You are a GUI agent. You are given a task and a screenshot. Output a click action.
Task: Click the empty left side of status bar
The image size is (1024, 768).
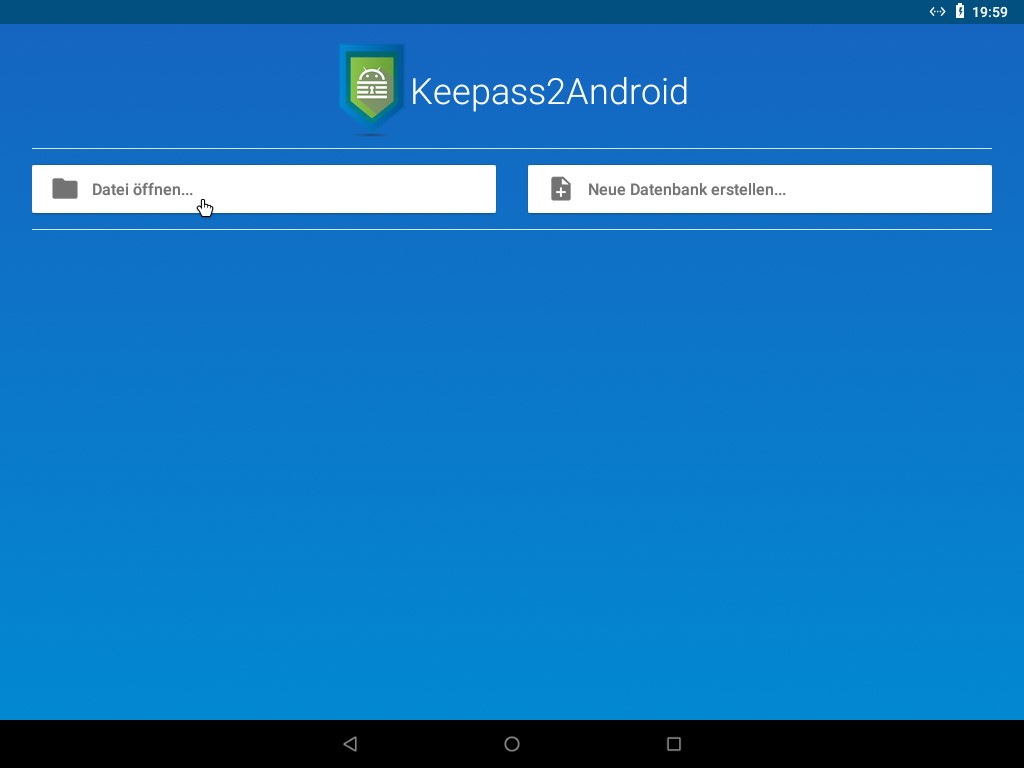[300, 12]
